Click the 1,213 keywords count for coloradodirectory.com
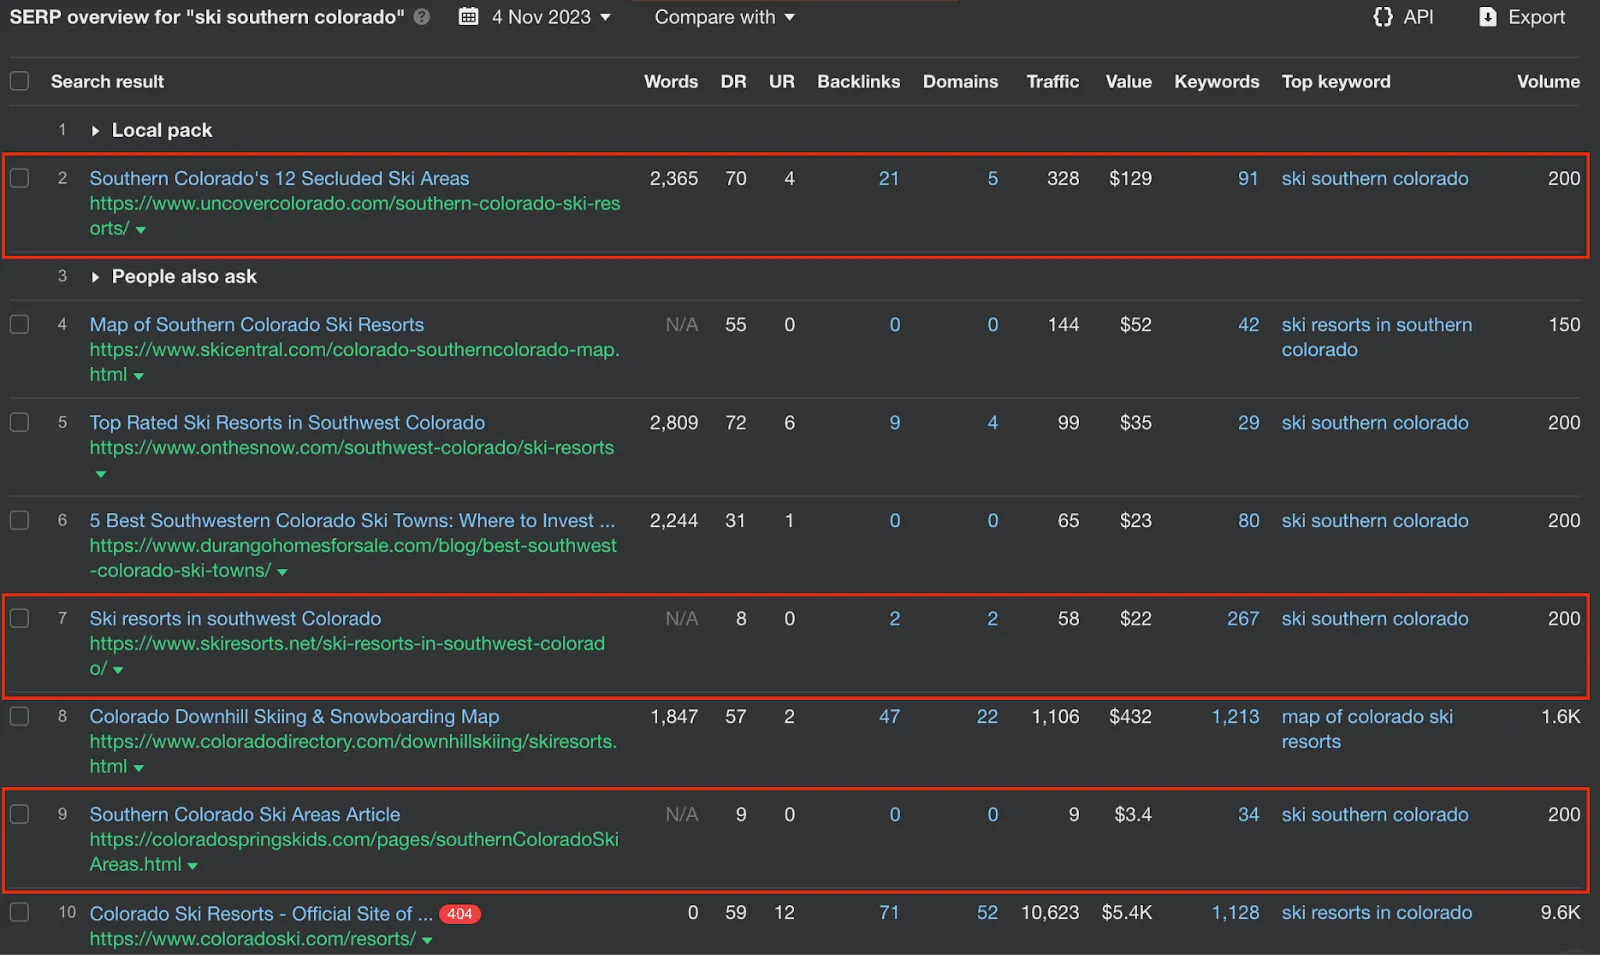1600x955 pixels. coord(1235,716)
